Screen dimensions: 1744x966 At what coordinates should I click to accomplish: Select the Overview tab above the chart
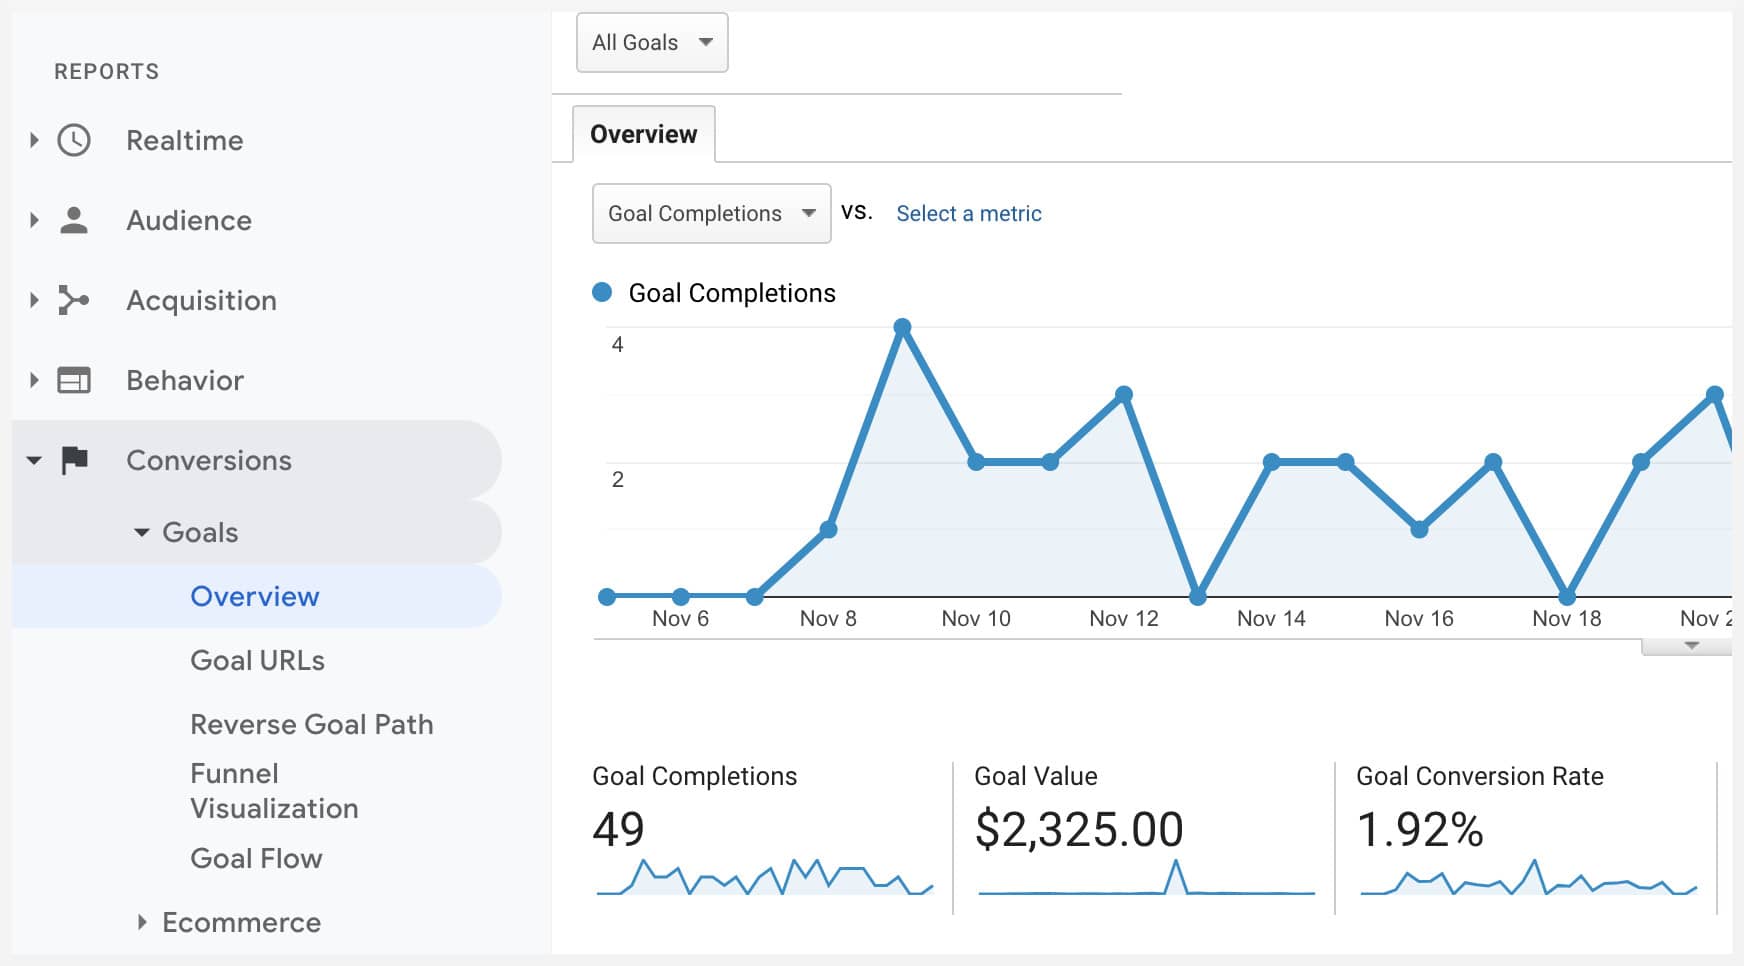click(x=643, y=134)
